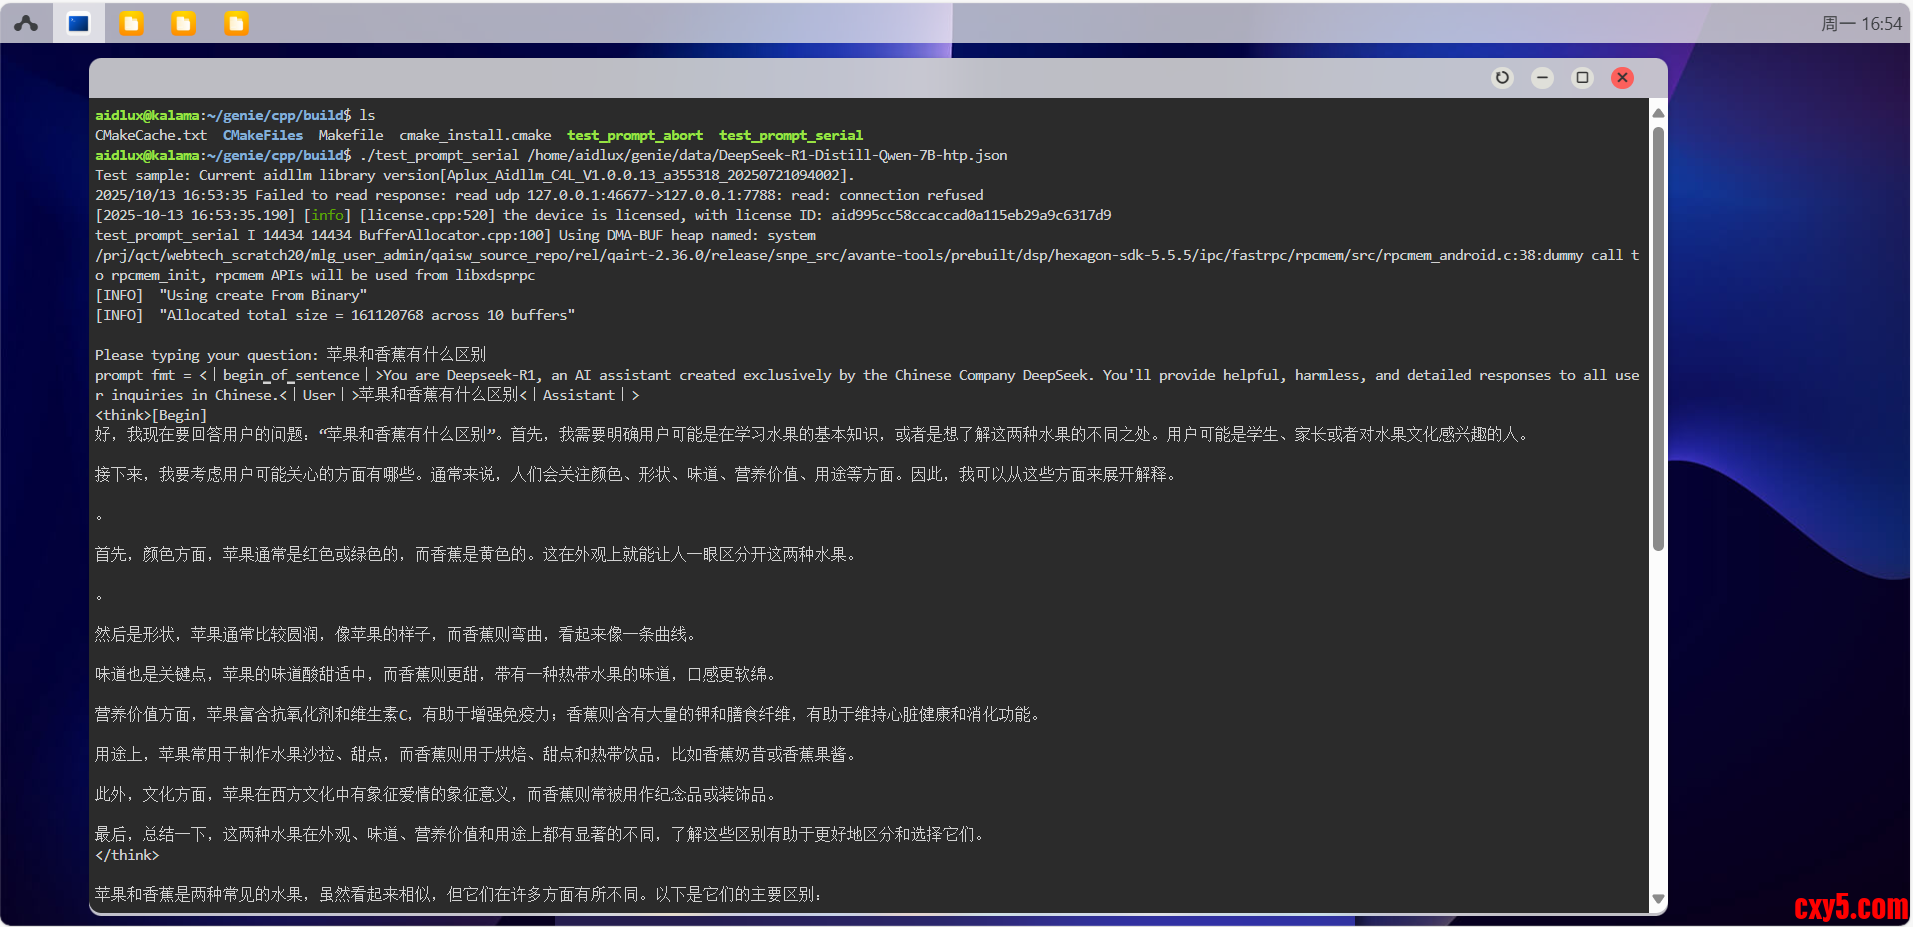
Task: Open the first yellow file icon in taskbar
Action: coord(131,23)
